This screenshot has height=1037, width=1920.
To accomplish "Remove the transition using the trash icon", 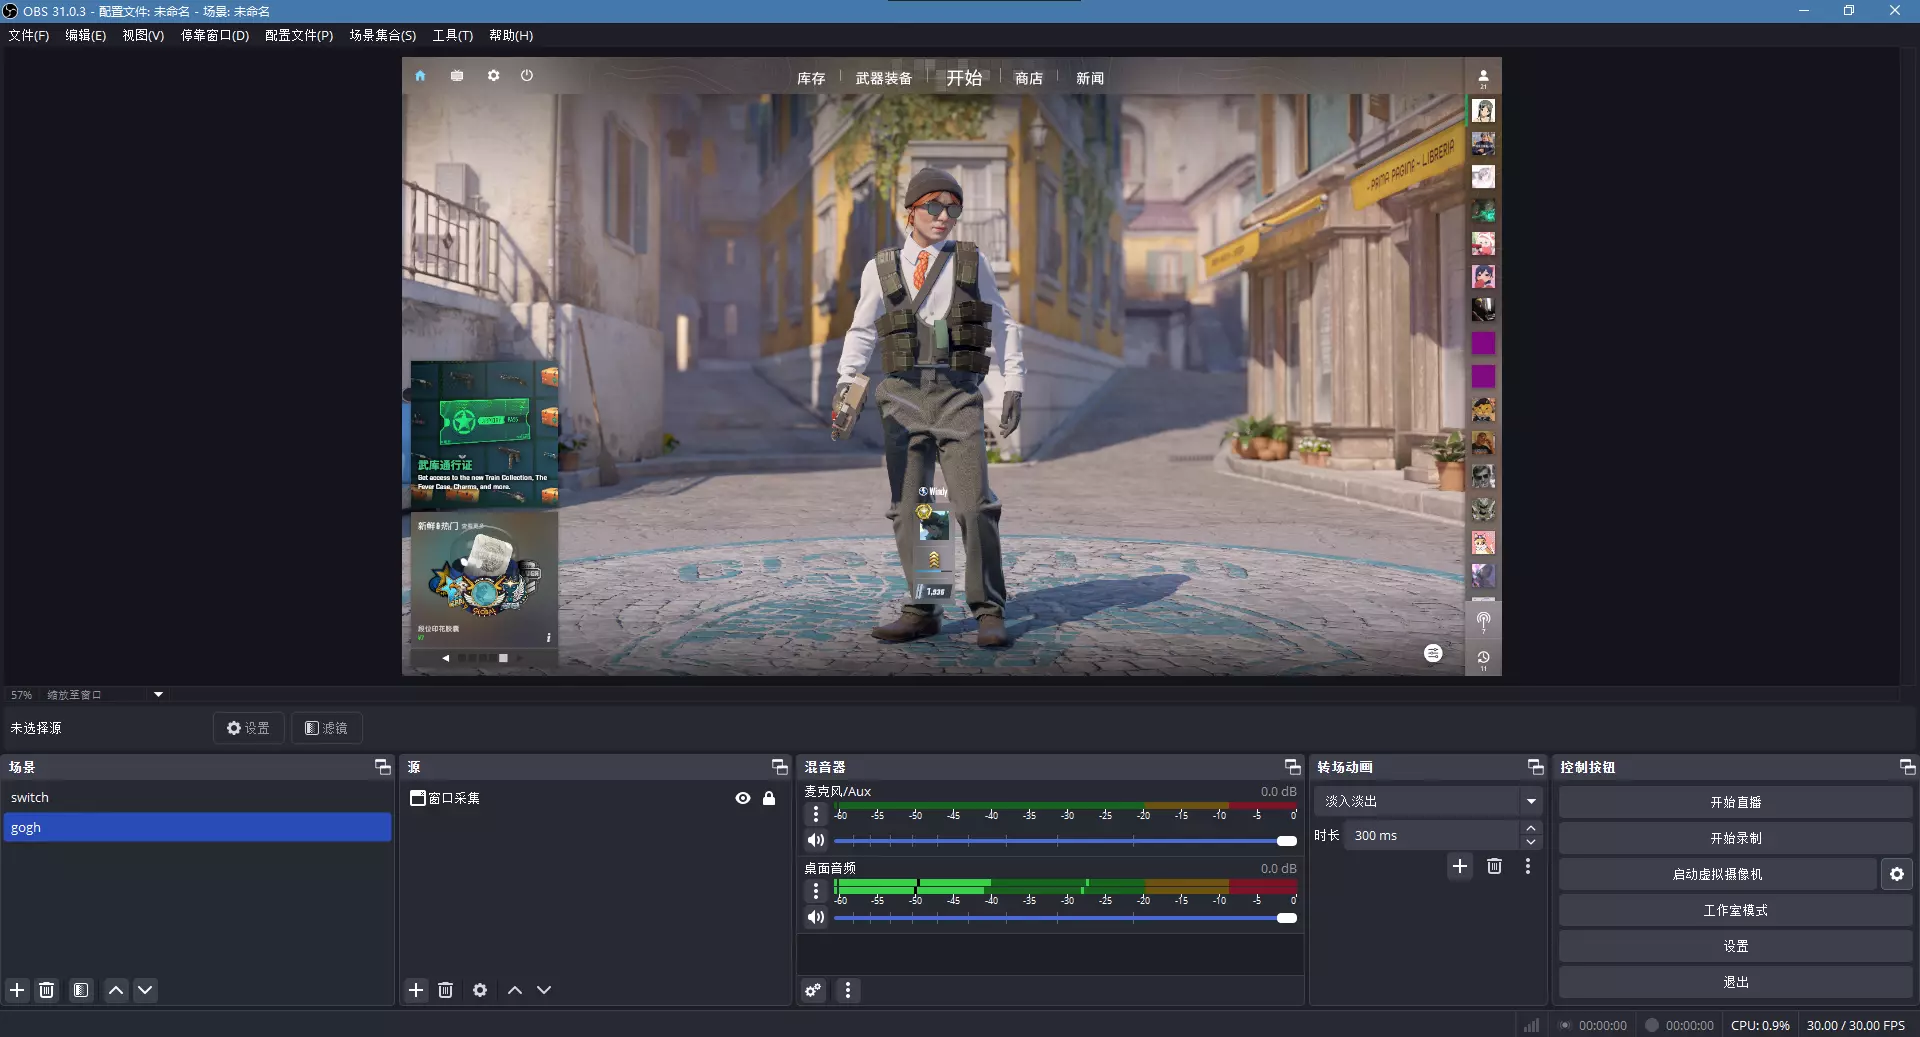I will pos(1494,866).
